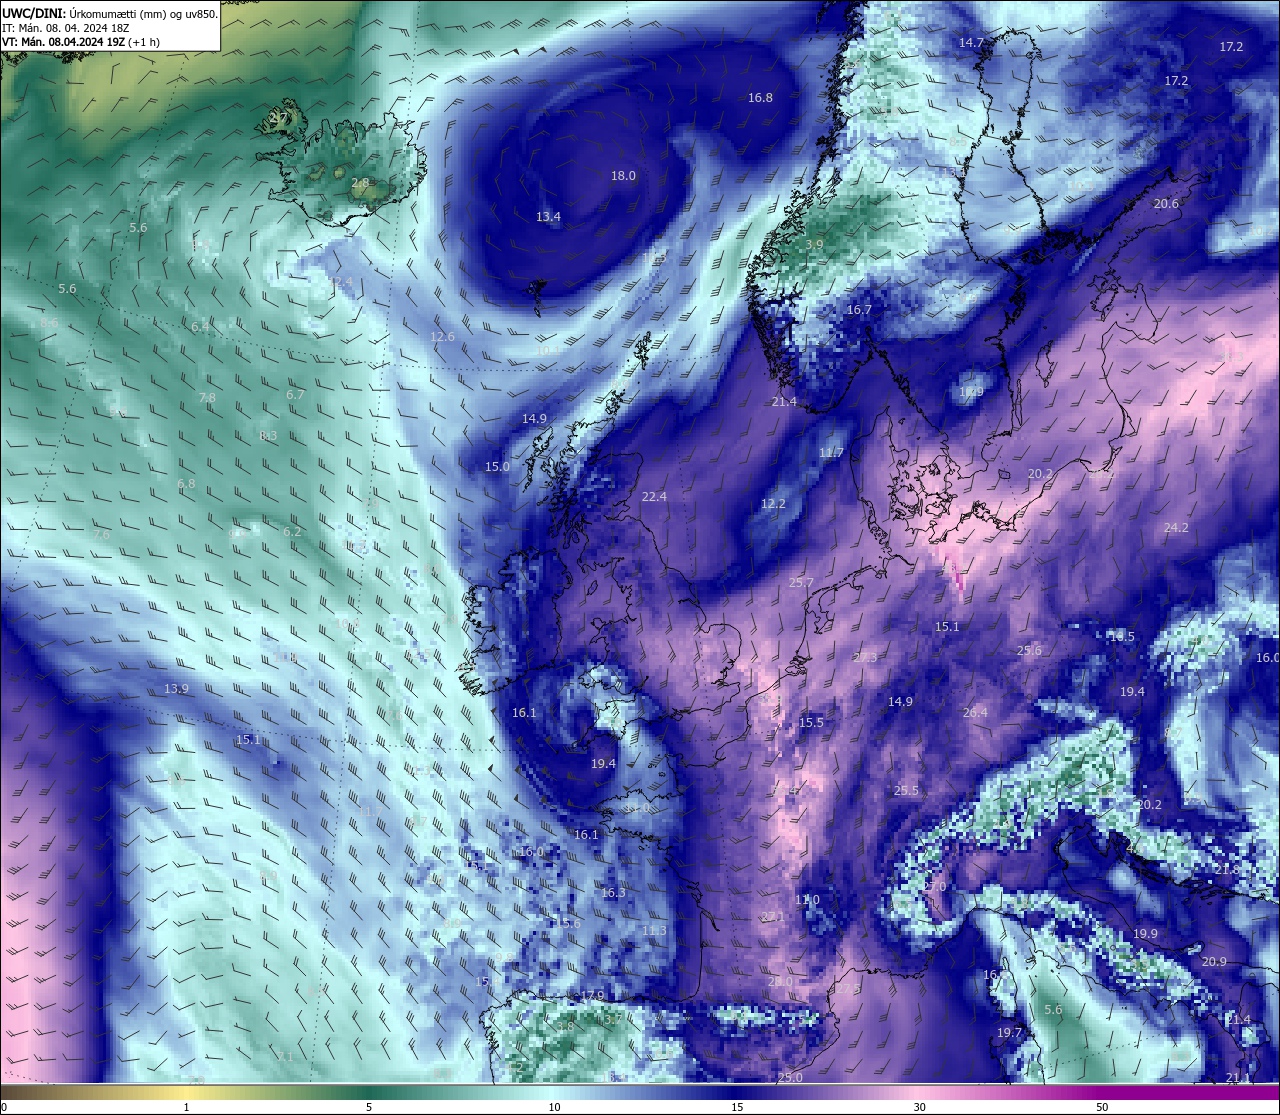Click the '30' tick on the color scale
This screenshot has width=1280, height=1115.
coord(919,1107)
